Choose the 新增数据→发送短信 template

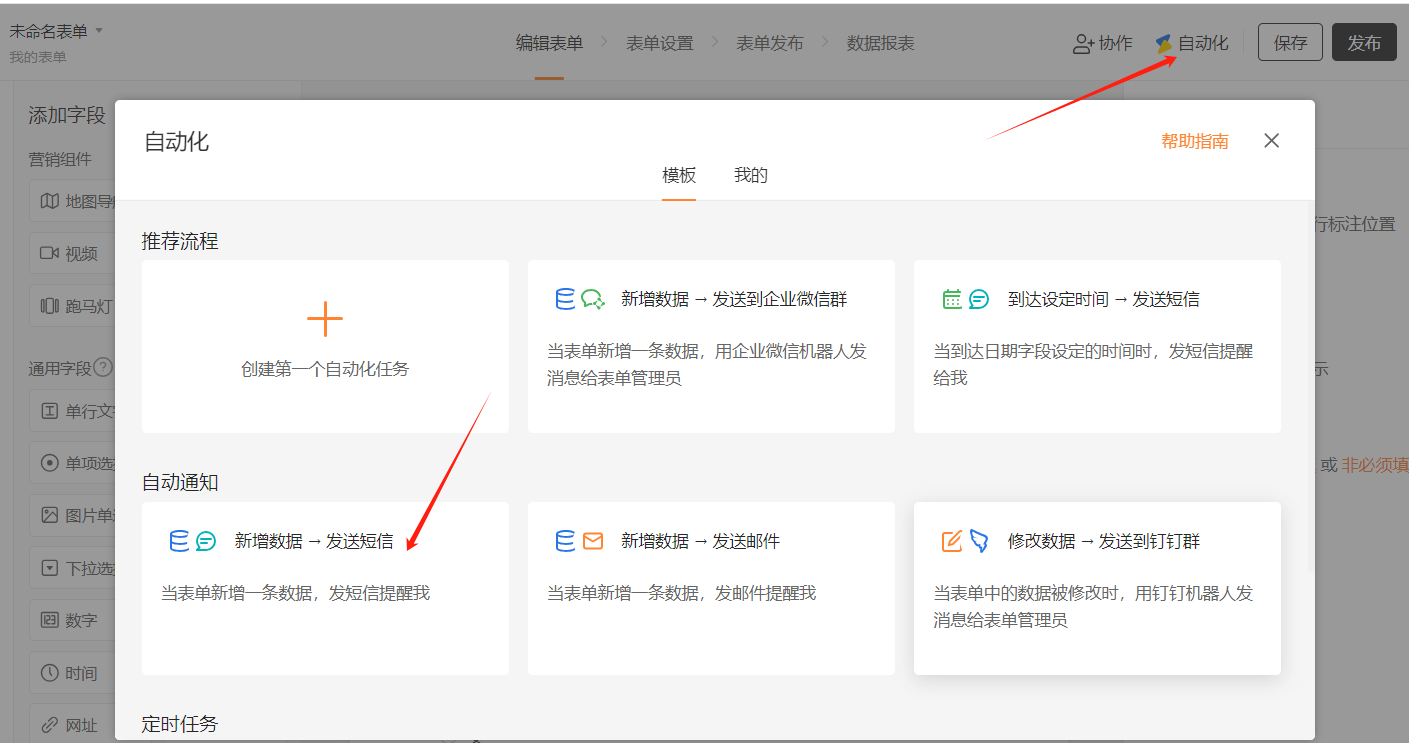(x=325, y=588)
